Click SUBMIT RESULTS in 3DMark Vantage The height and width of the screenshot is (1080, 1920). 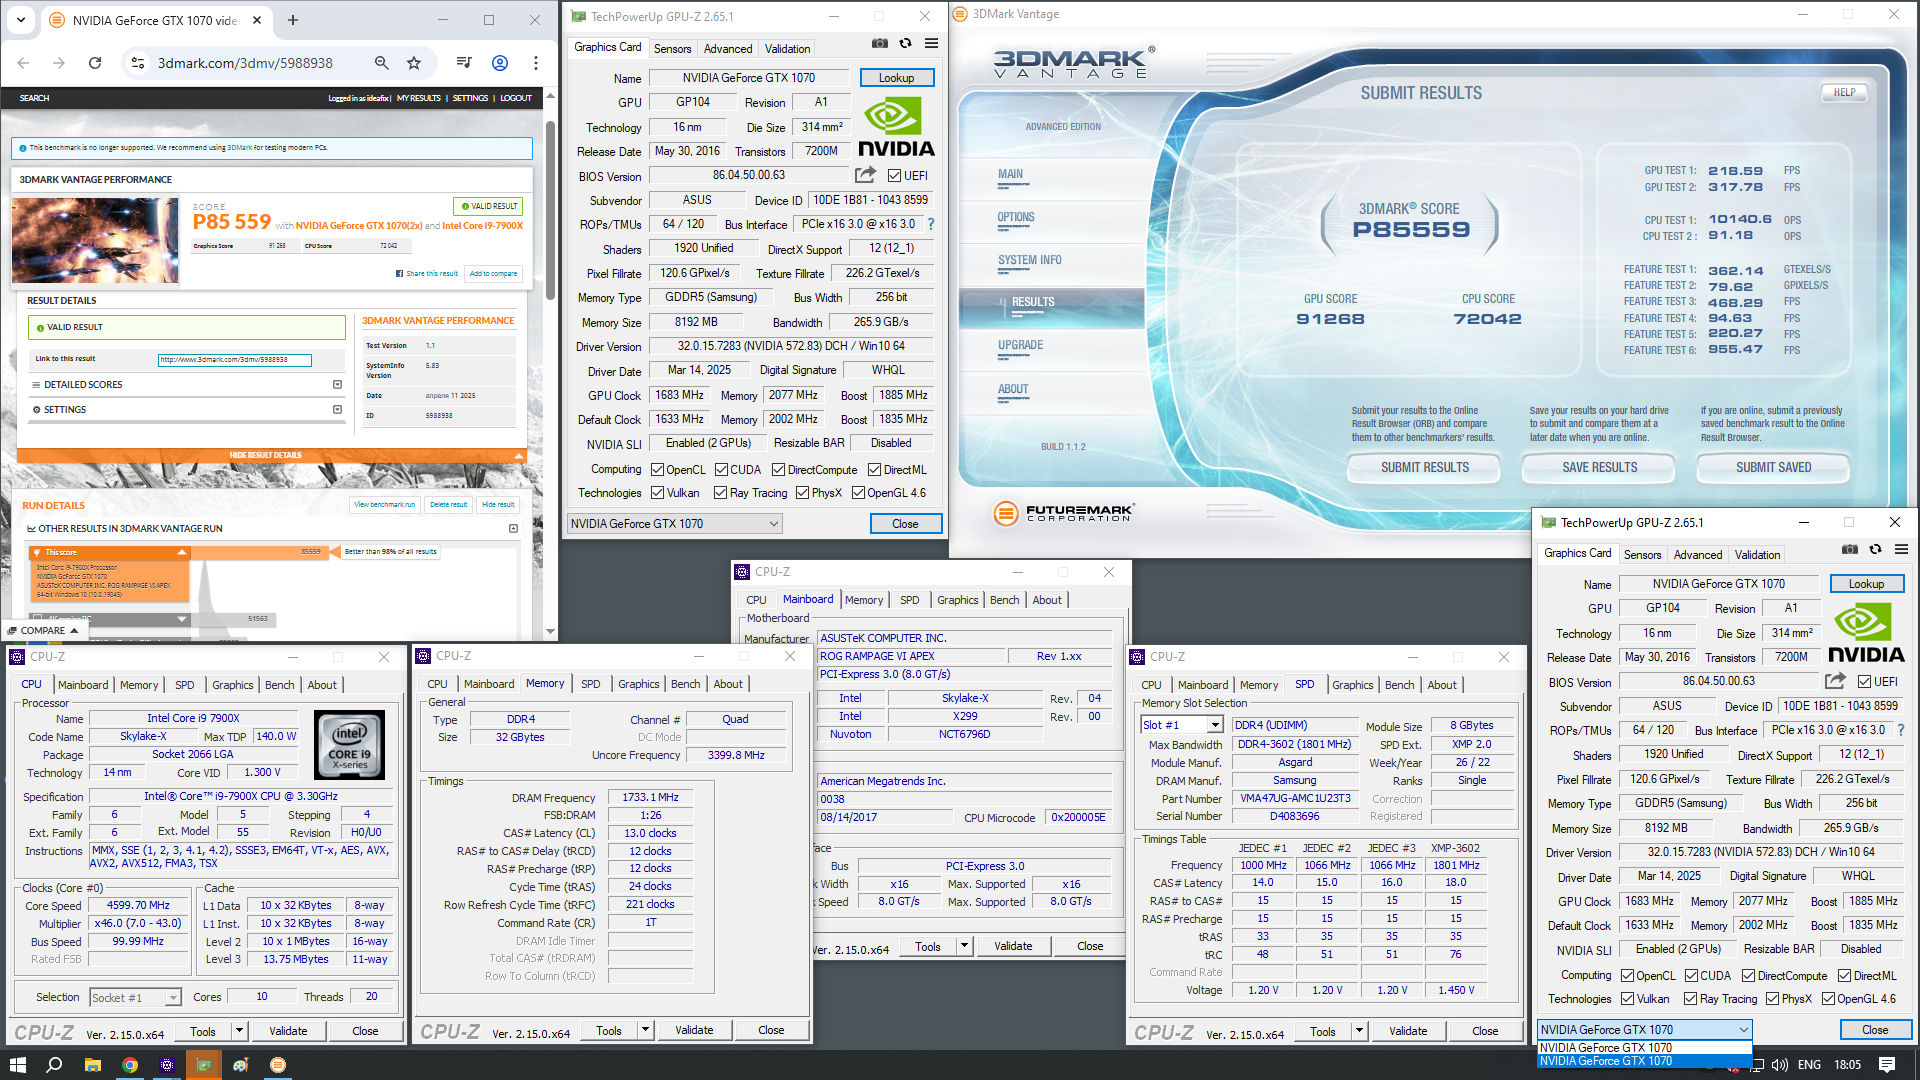(1425, 468)
